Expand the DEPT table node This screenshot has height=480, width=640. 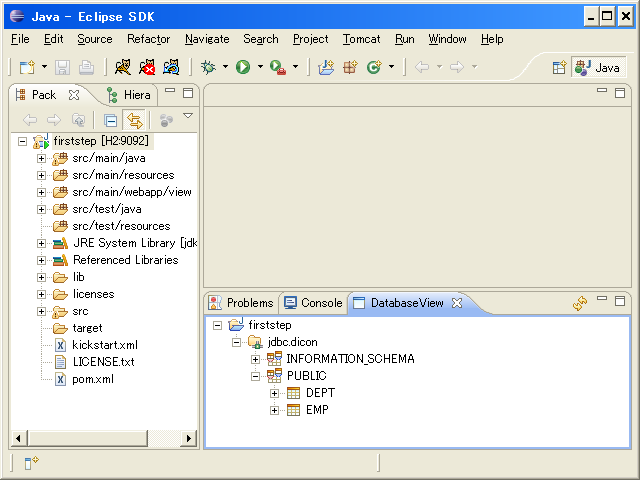(x=275, y=393)
